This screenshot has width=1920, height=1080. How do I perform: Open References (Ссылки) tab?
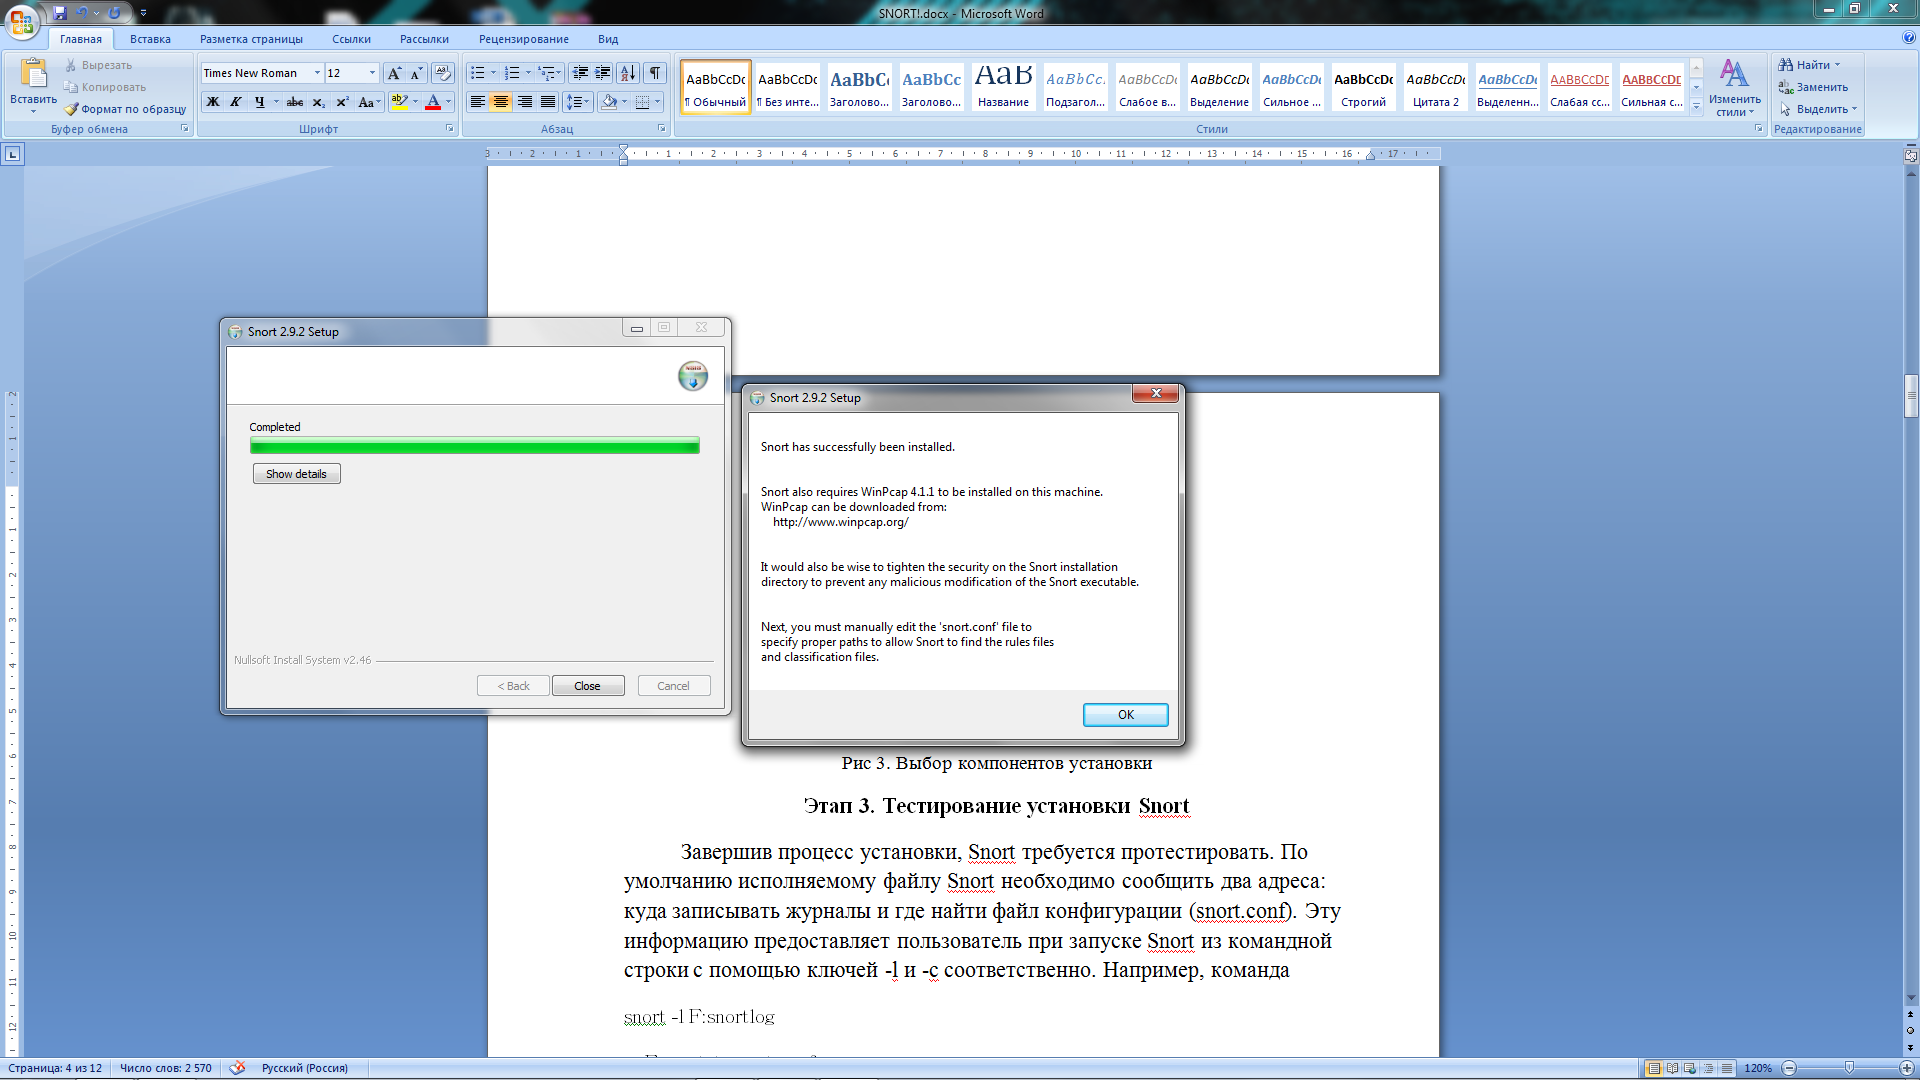[x=351, y=39]
